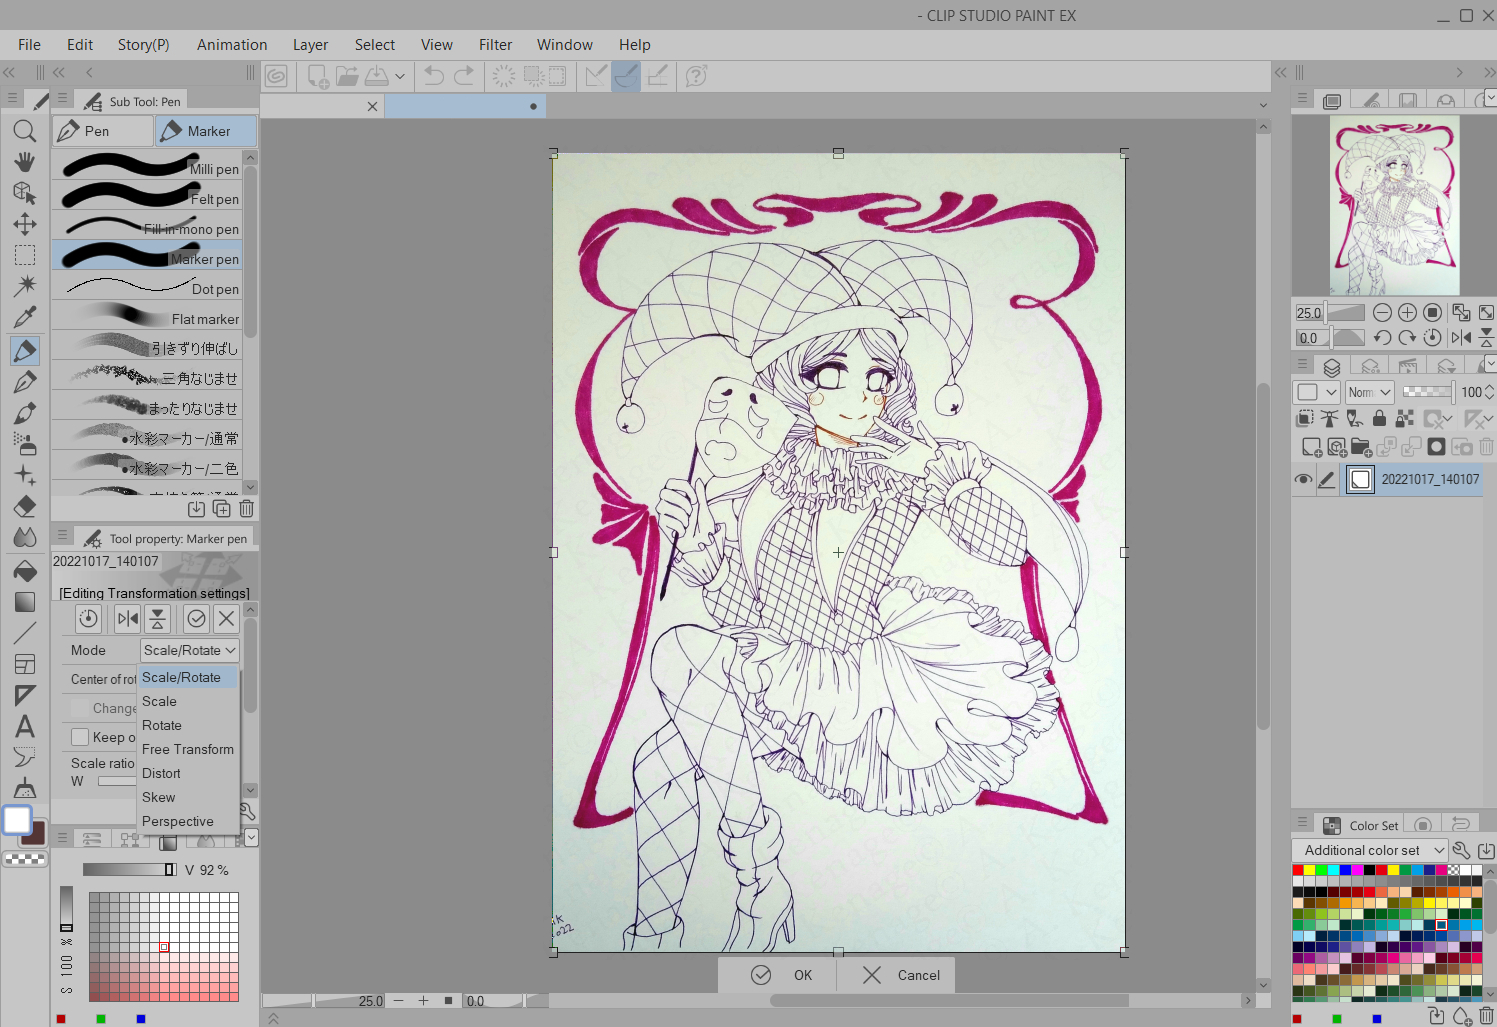Click the layer opacity slider

pyautogui.click(x=1428, y=392)
